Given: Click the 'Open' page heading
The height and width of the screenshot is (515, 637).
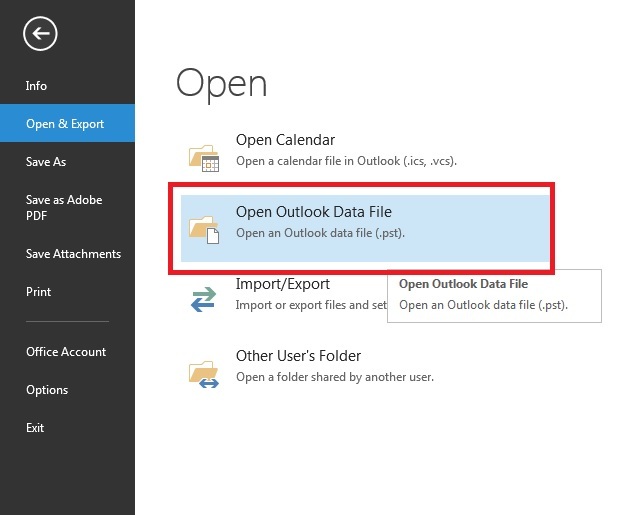Looking at the screenshot, I should point(222,84).
